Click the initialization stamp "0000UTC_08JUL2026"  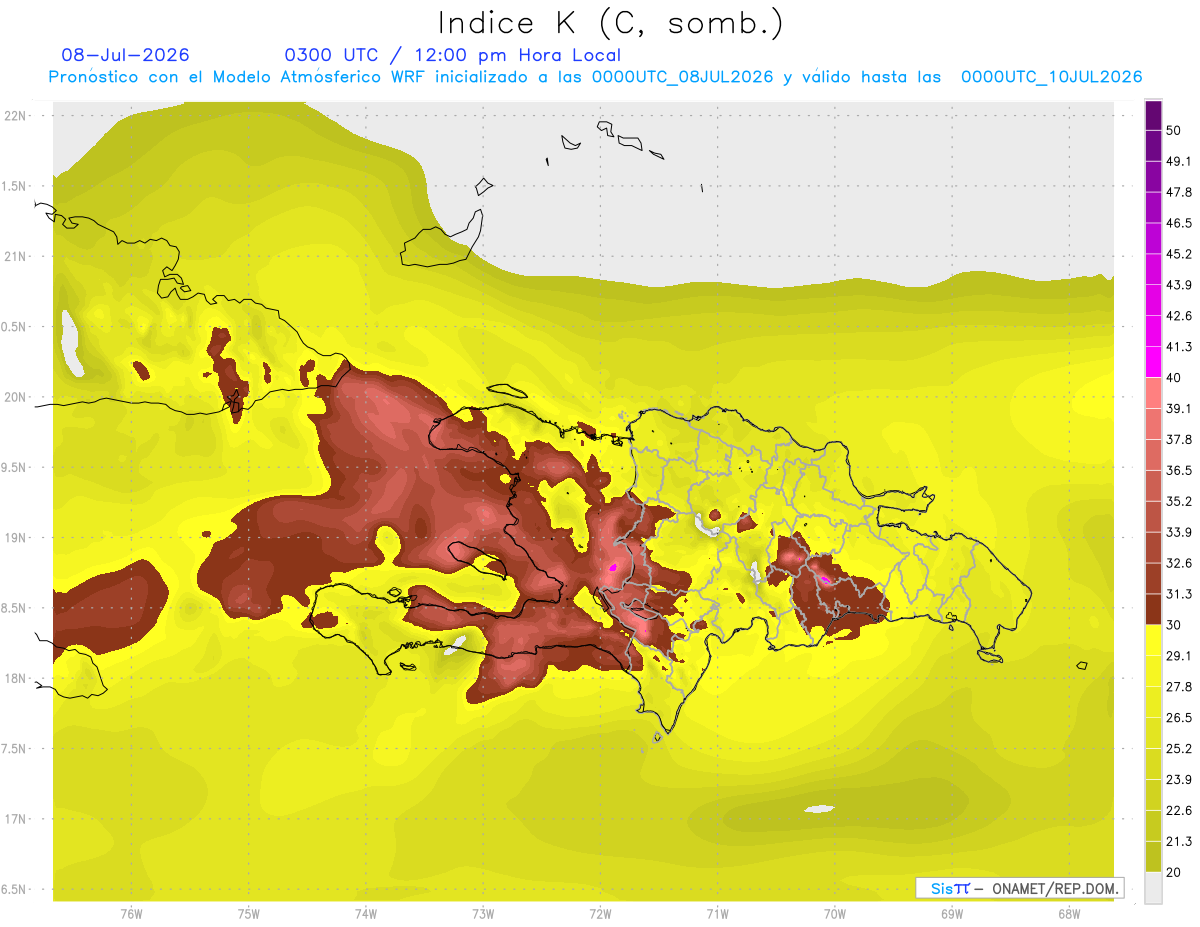point(683,77)
